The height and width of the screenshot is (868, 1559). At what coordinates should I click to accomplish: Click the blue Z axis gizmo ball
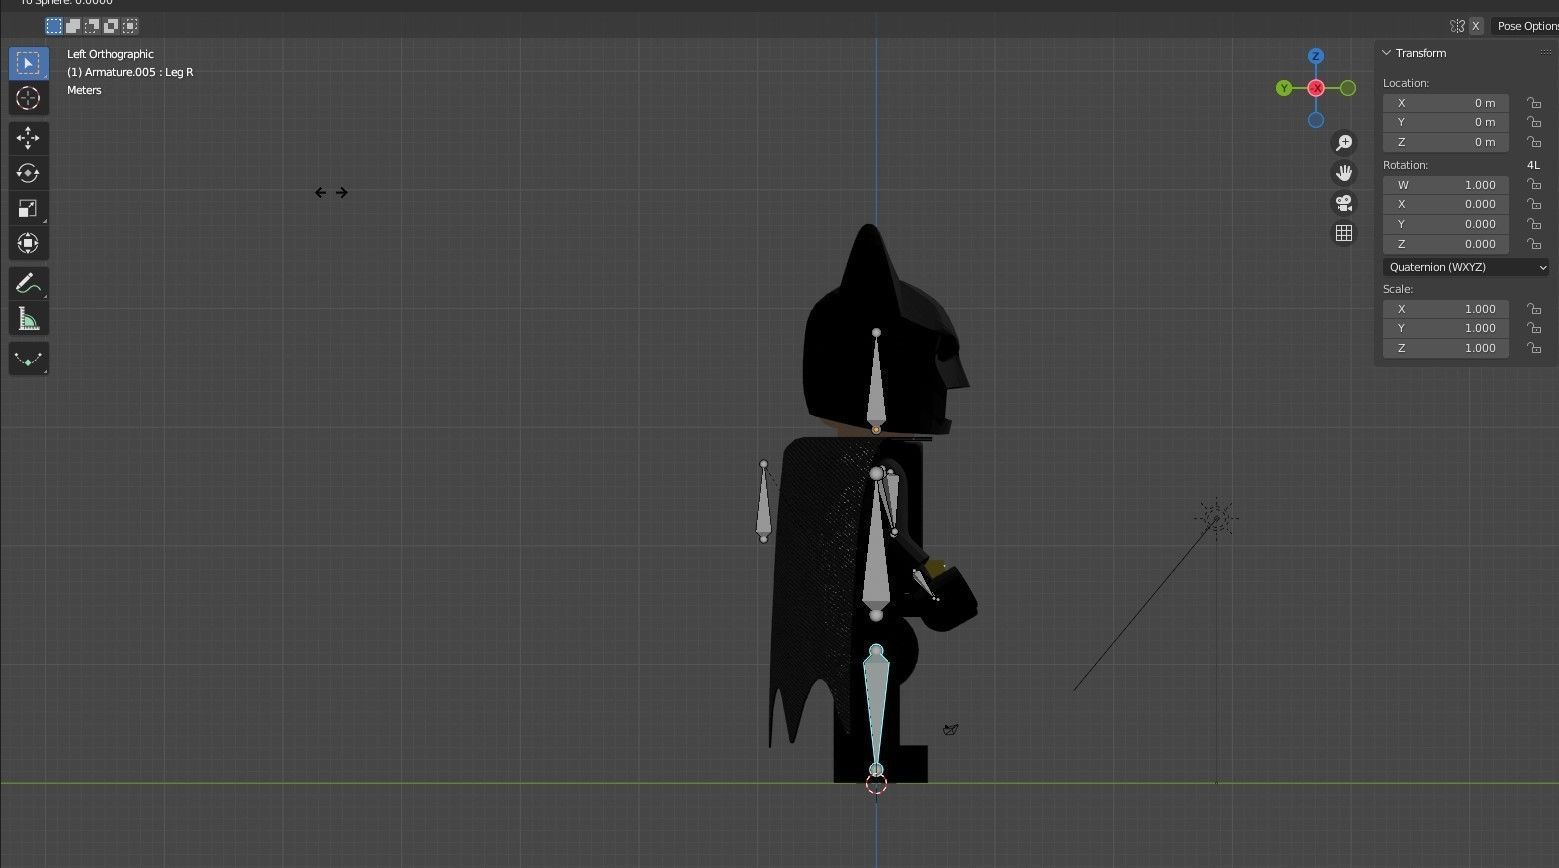[1316, 56]
